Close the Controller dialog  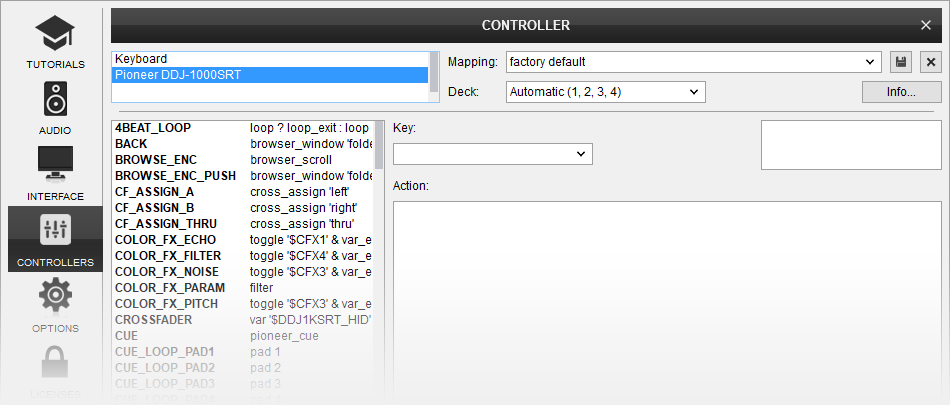tap(926, 25)
